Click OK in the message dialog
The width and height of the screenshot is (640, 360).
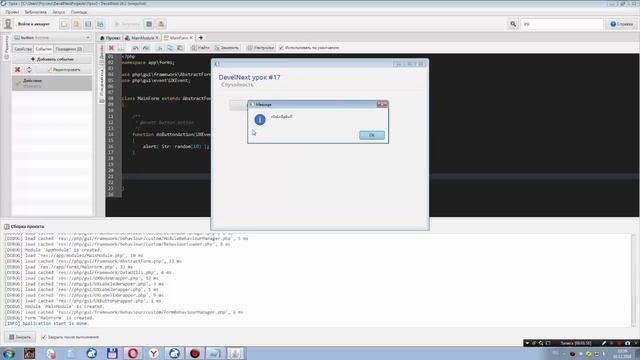click(x=372, y=135)
